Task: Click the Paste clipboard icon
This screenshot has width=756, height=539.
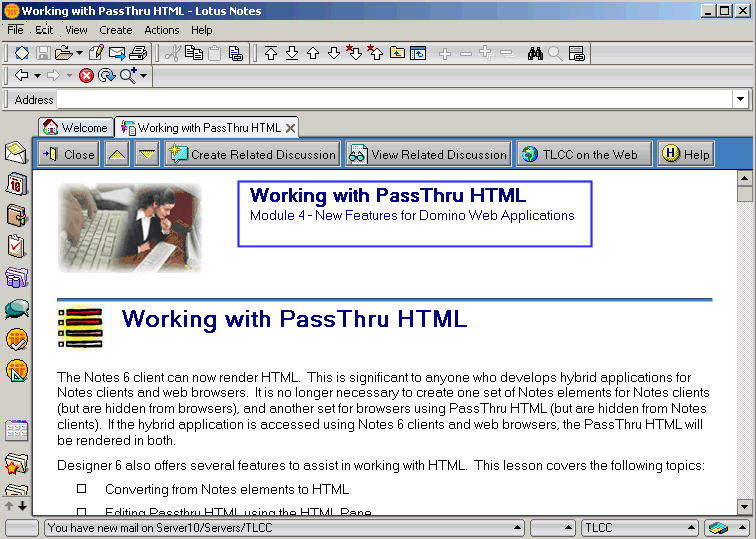Action: pos(215,53)
